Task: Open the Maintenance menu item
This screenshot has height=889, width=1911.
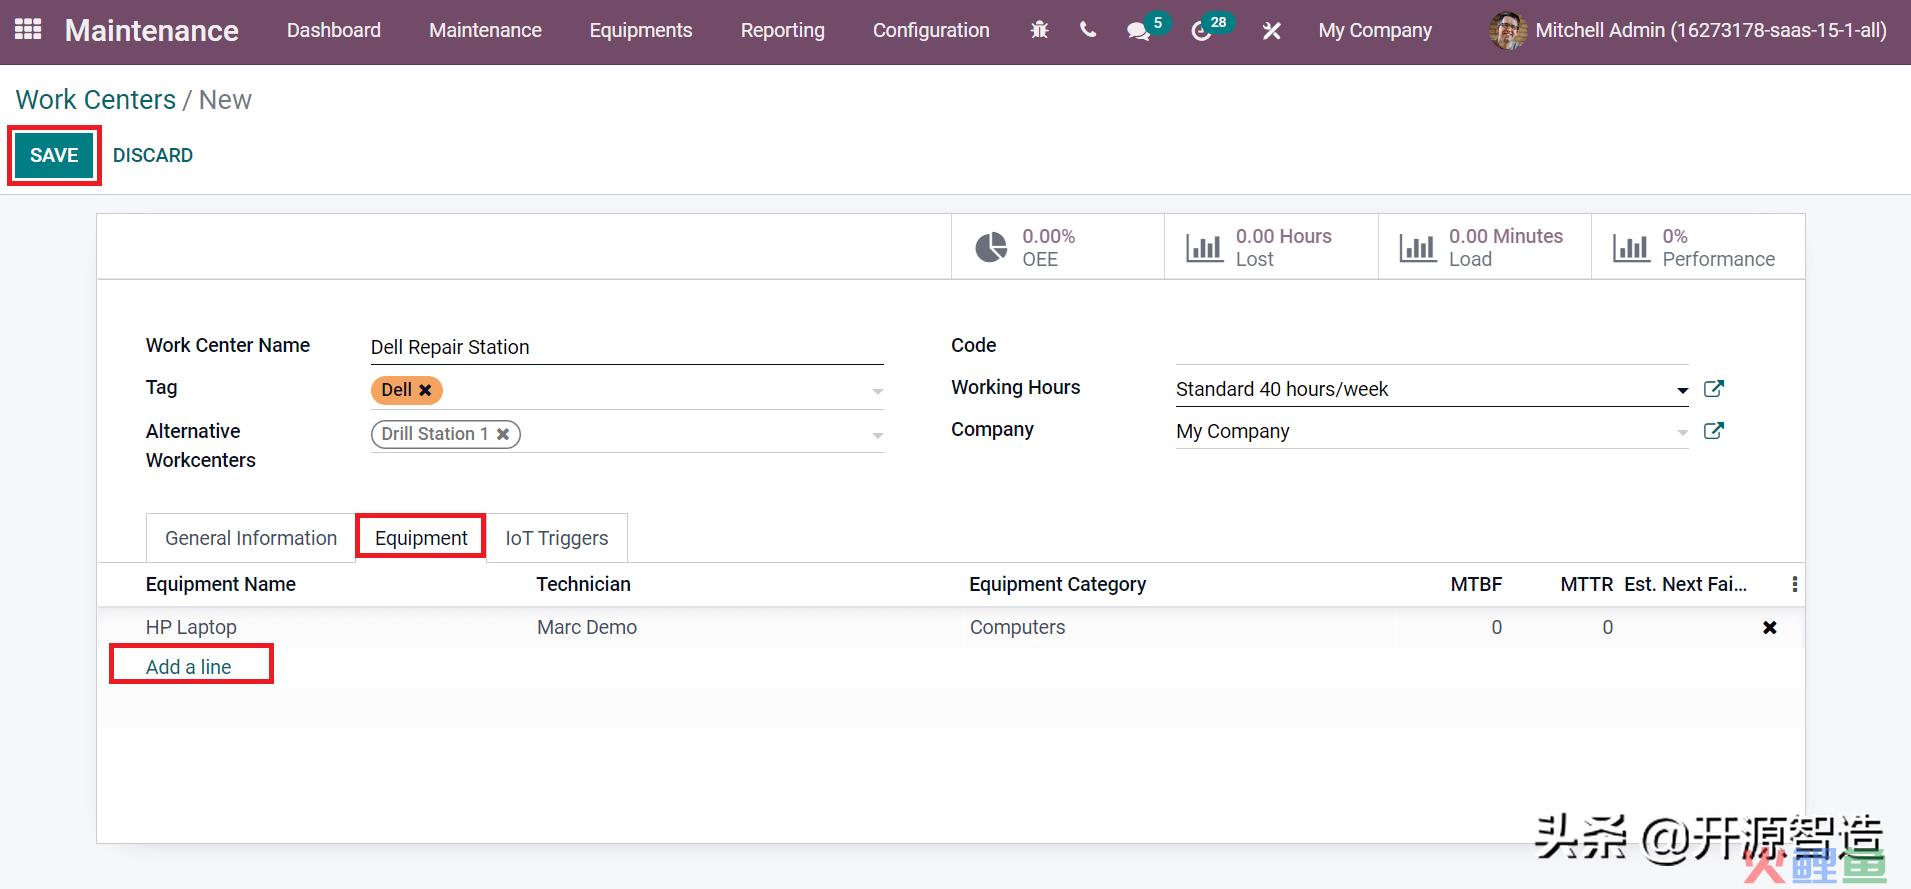Action: [x=485, y=31]
